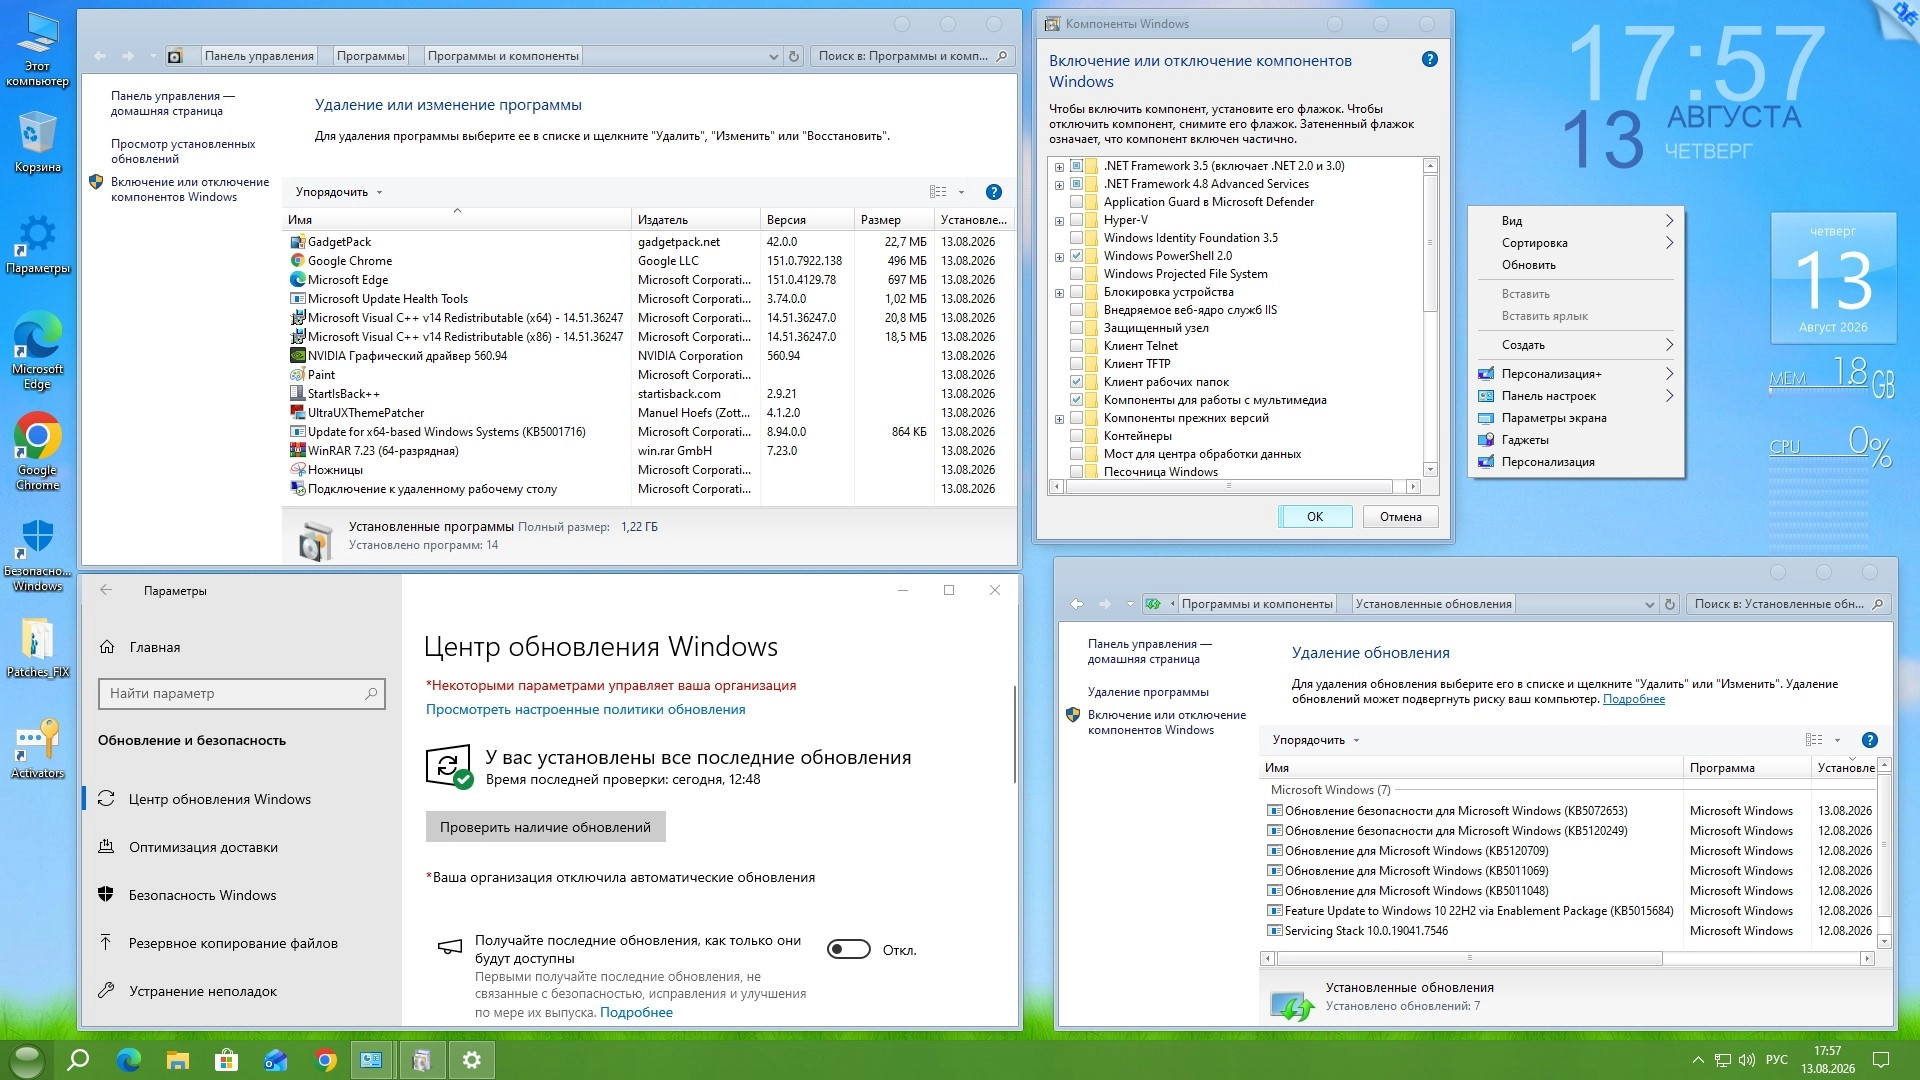Open Microsoft Edge from the taskbar
Screen dimensions: 1920x1080
(128, 1060)
